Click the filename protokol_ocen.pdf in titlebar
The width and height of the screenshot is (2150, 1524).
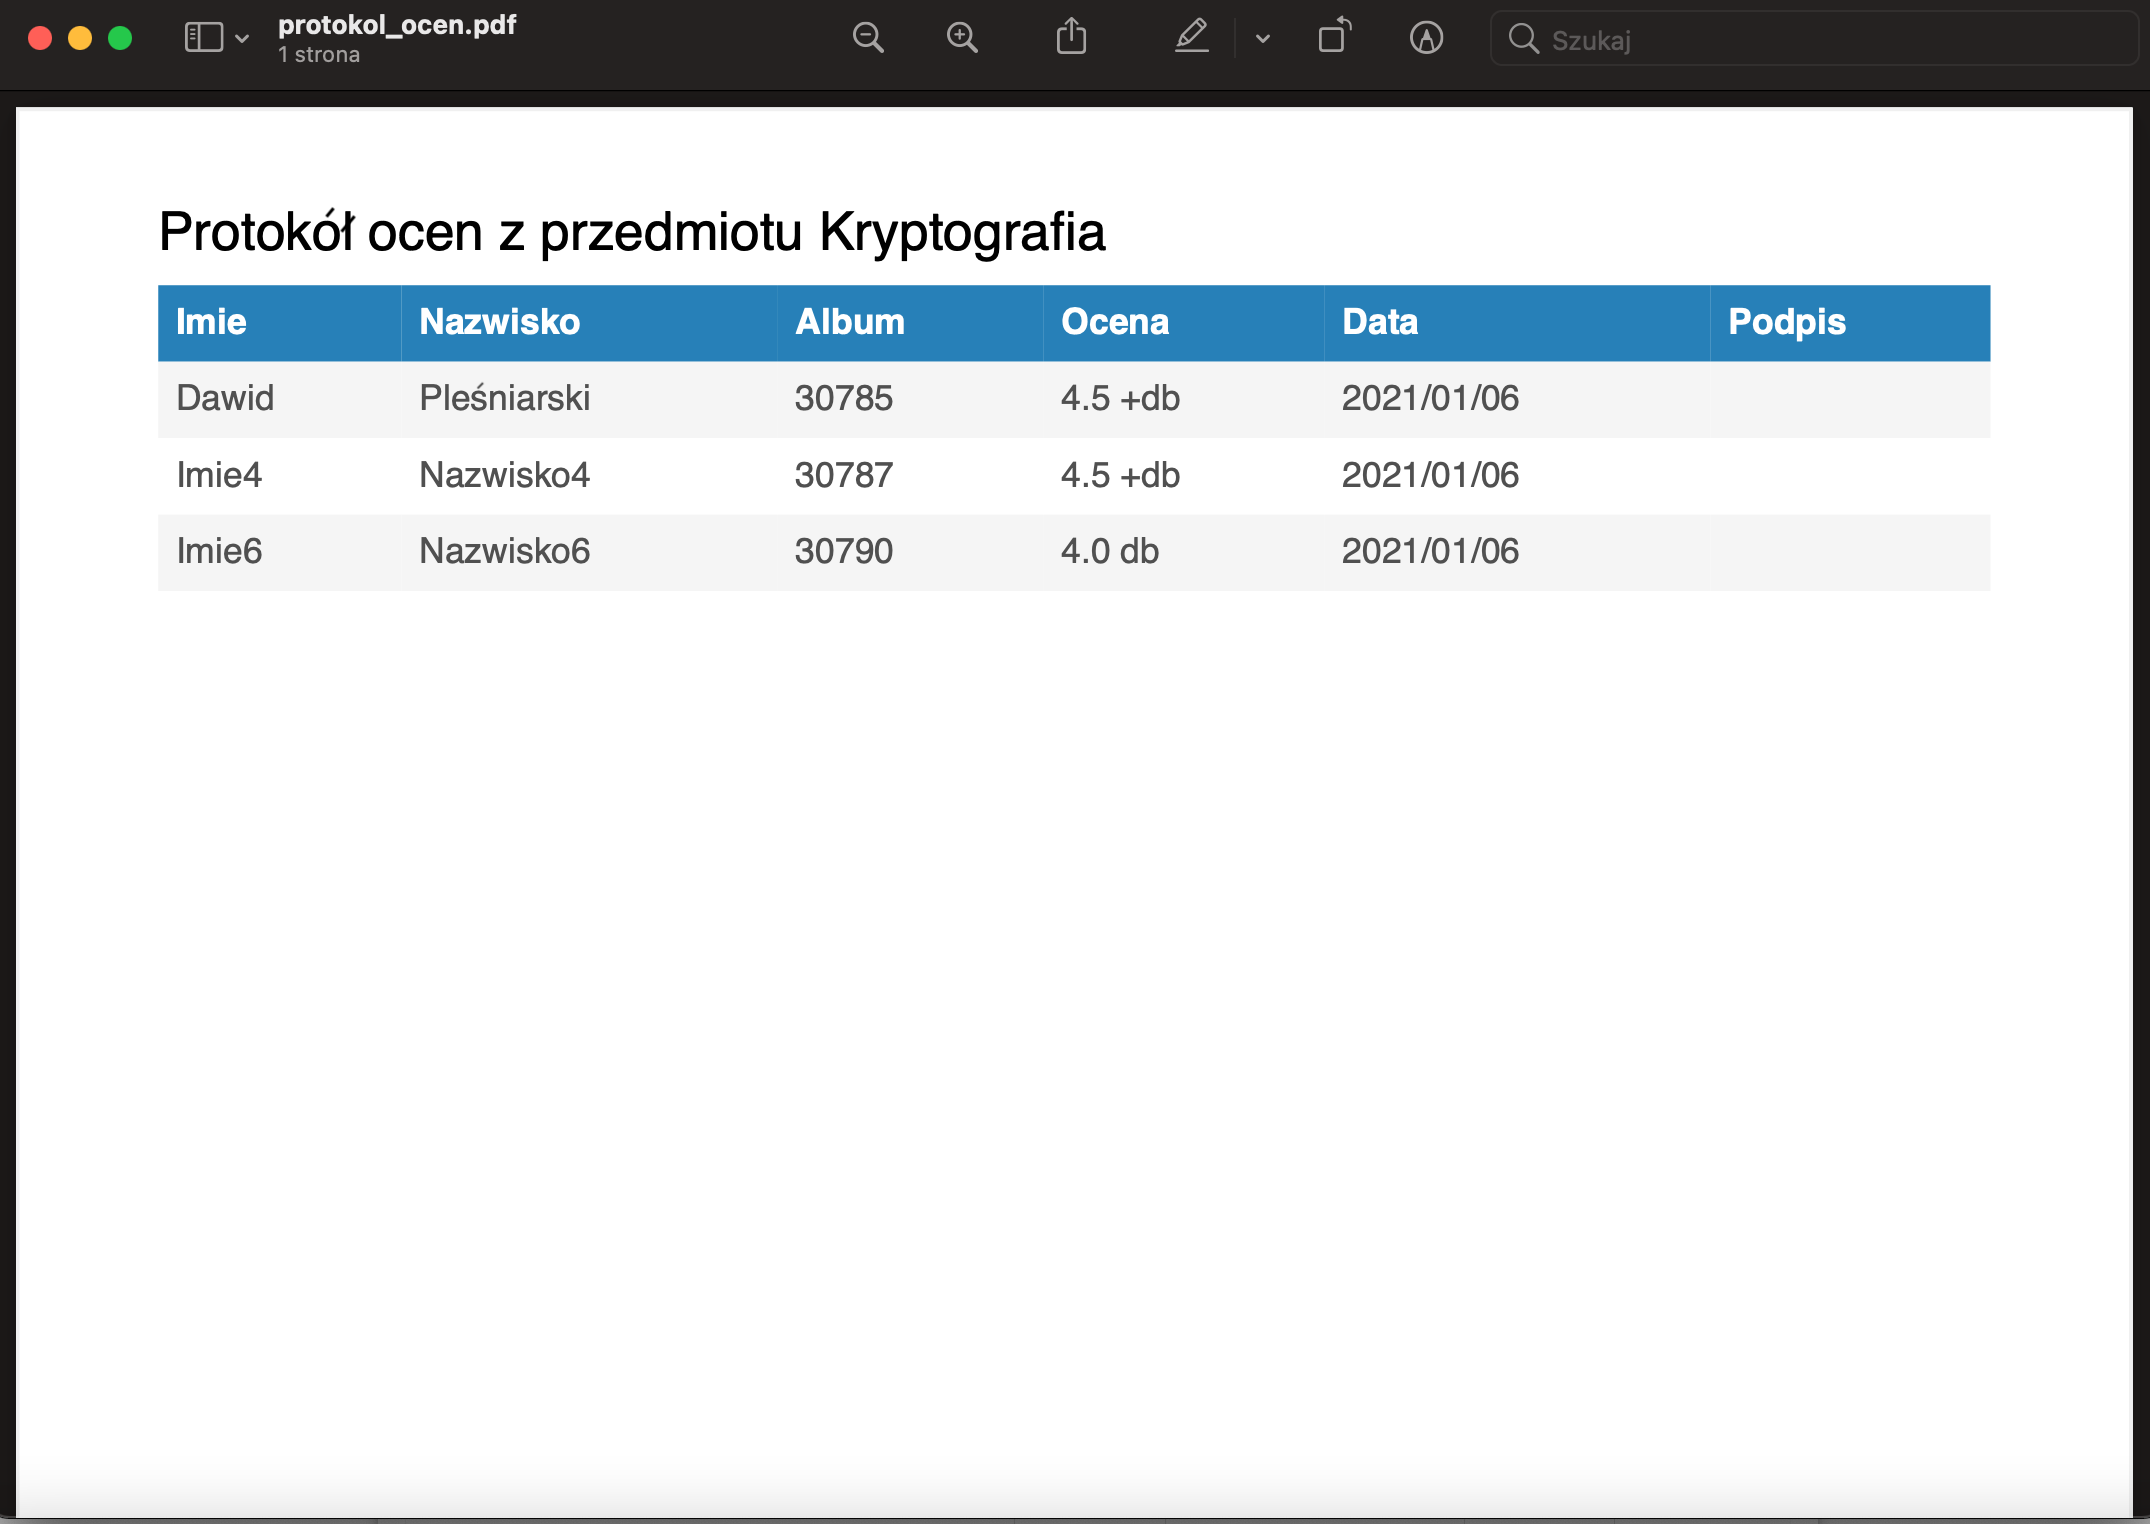click(x=397, y=25)
